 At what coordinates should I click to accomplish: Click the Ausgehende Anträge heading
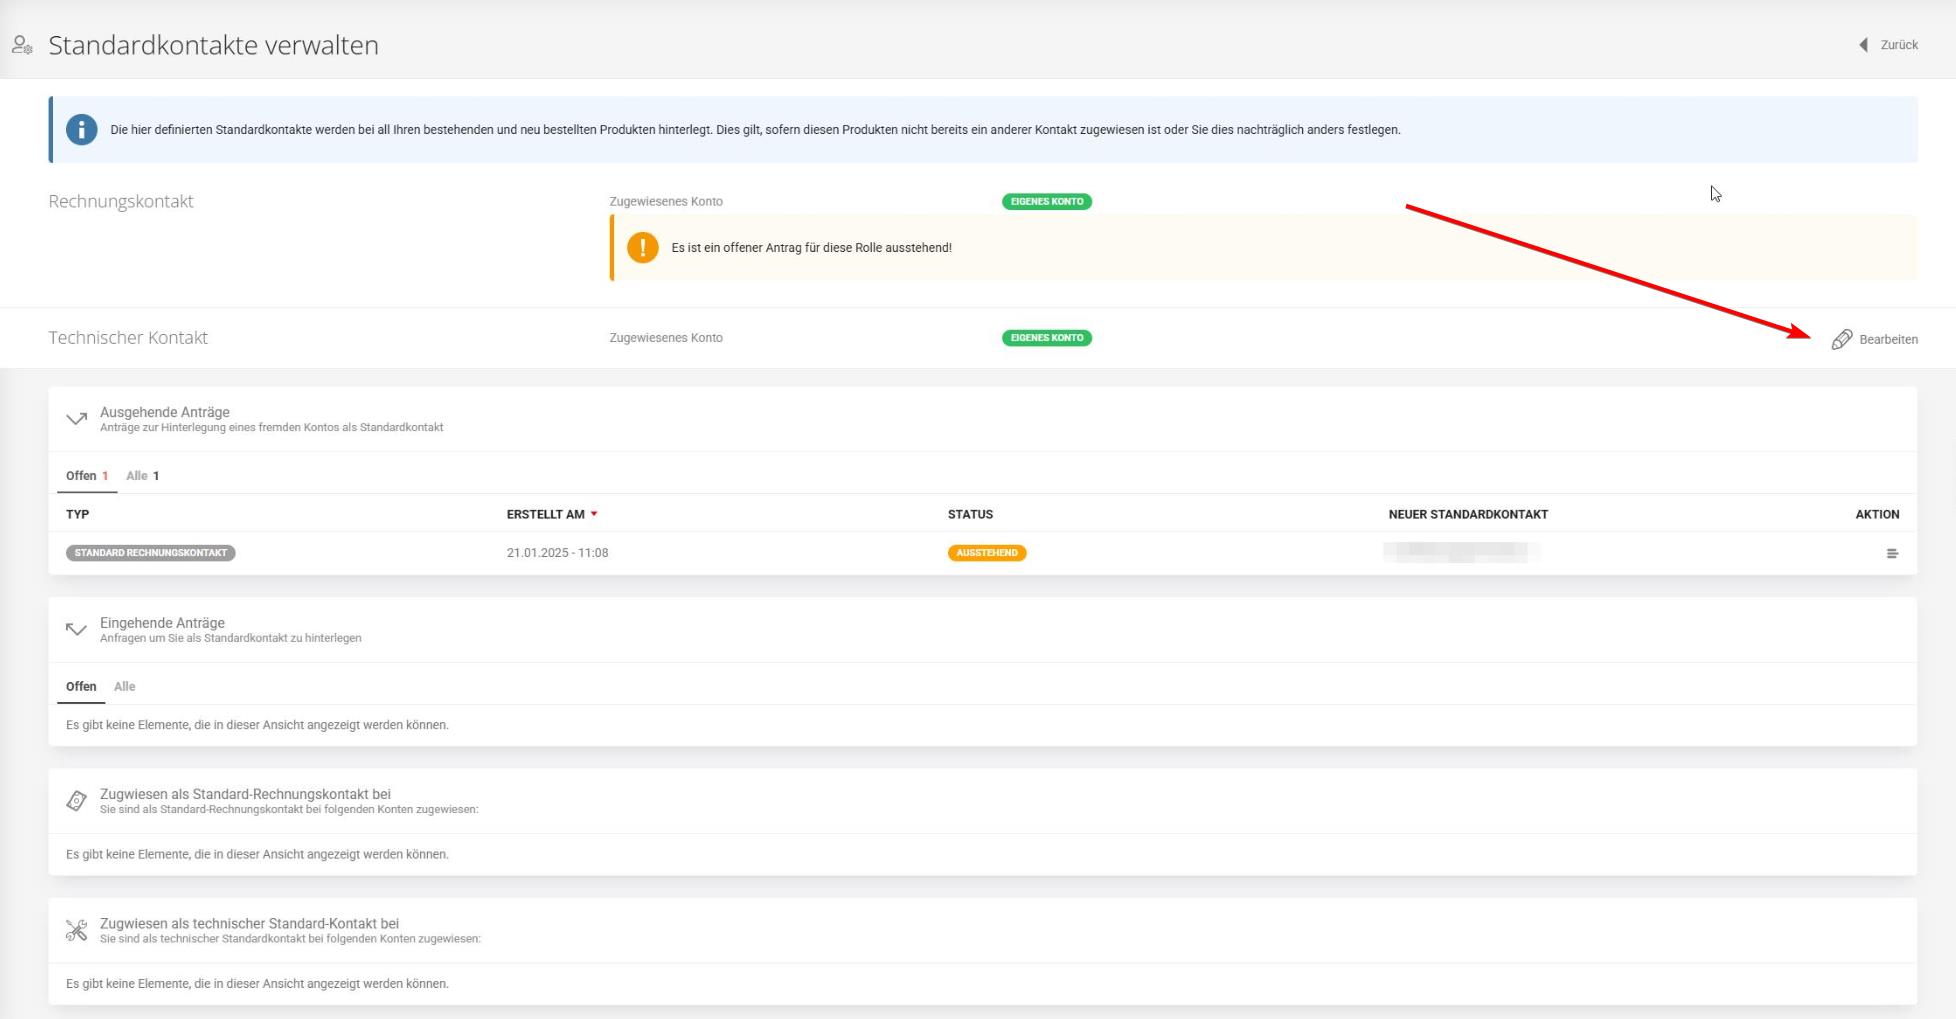[165, 412]
